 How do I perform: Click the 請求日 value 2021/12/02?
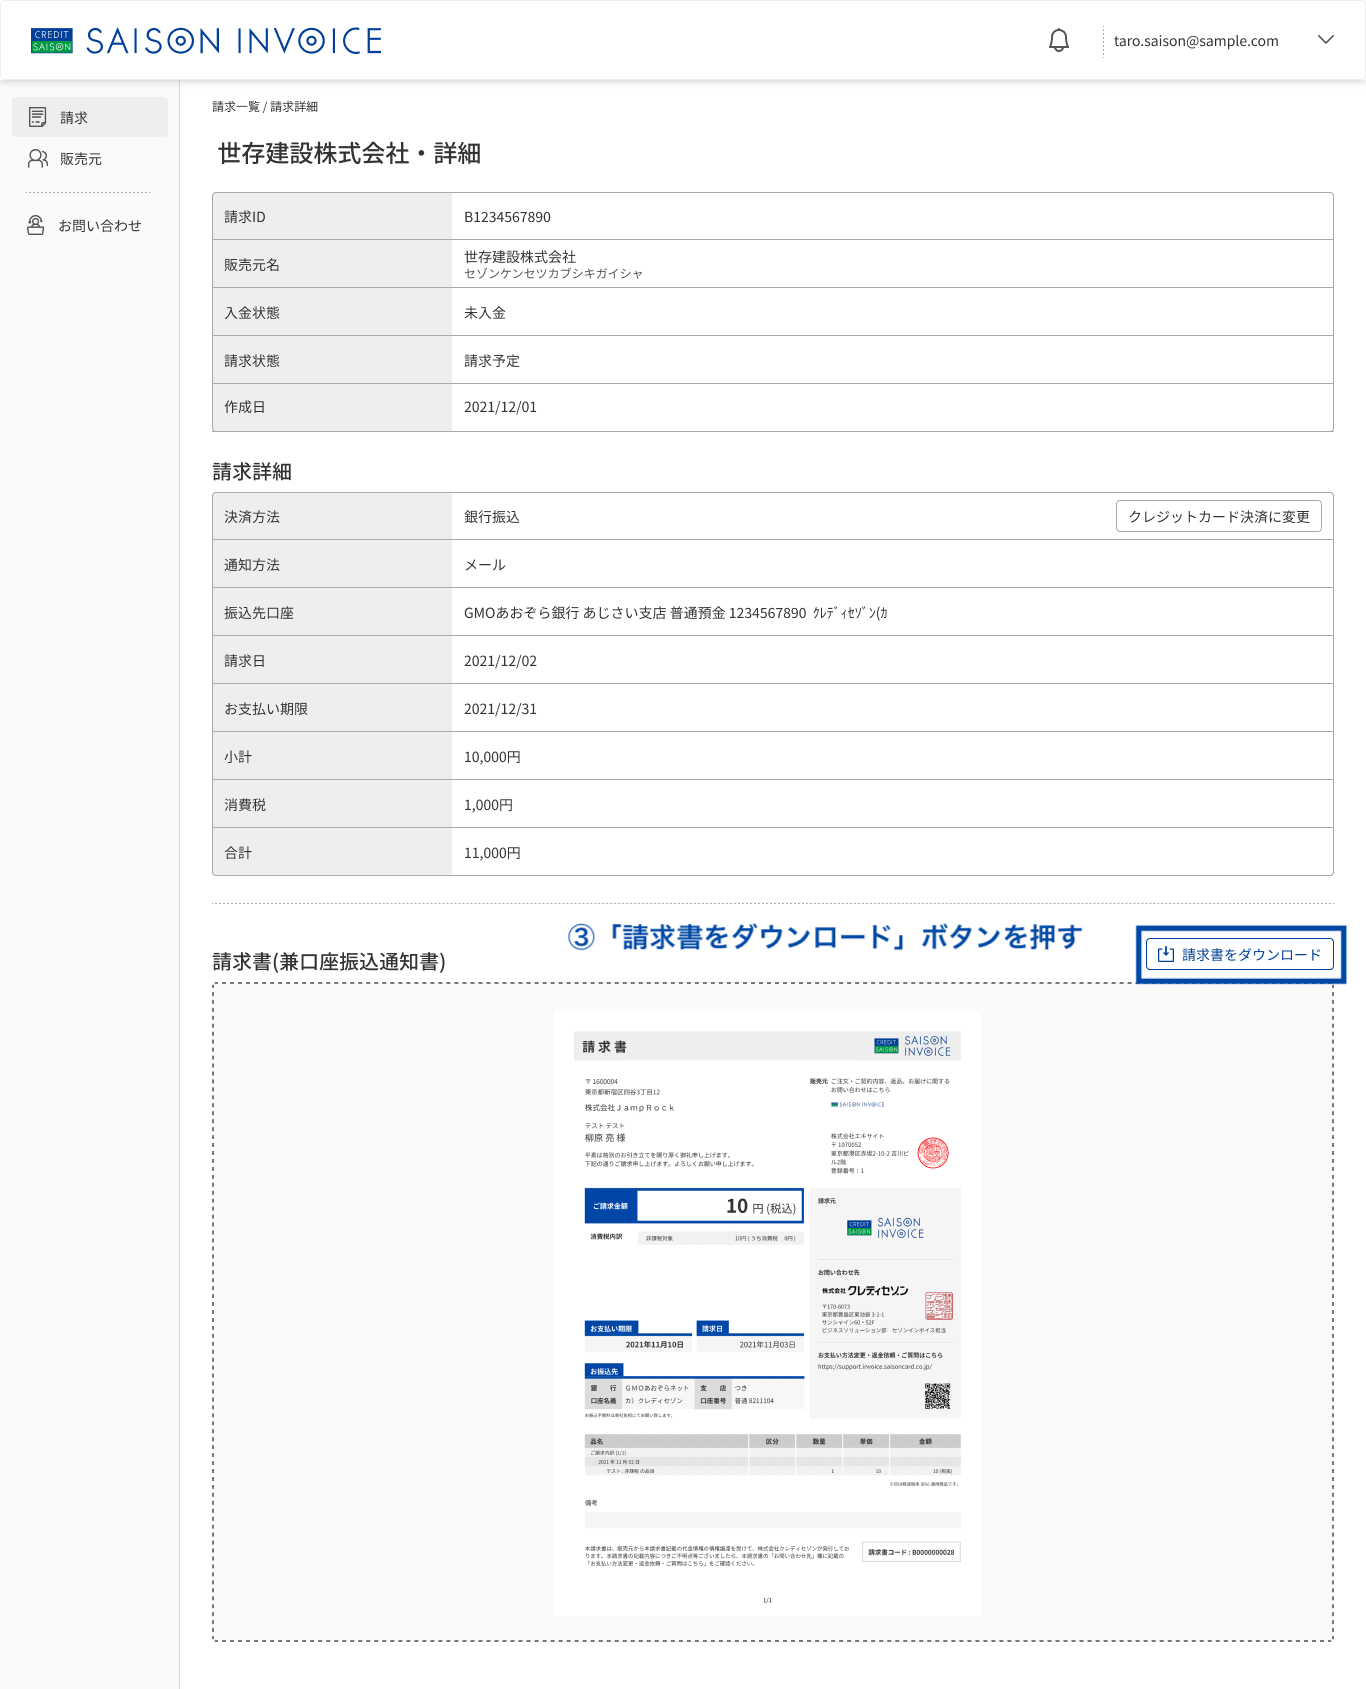point(500,661)
